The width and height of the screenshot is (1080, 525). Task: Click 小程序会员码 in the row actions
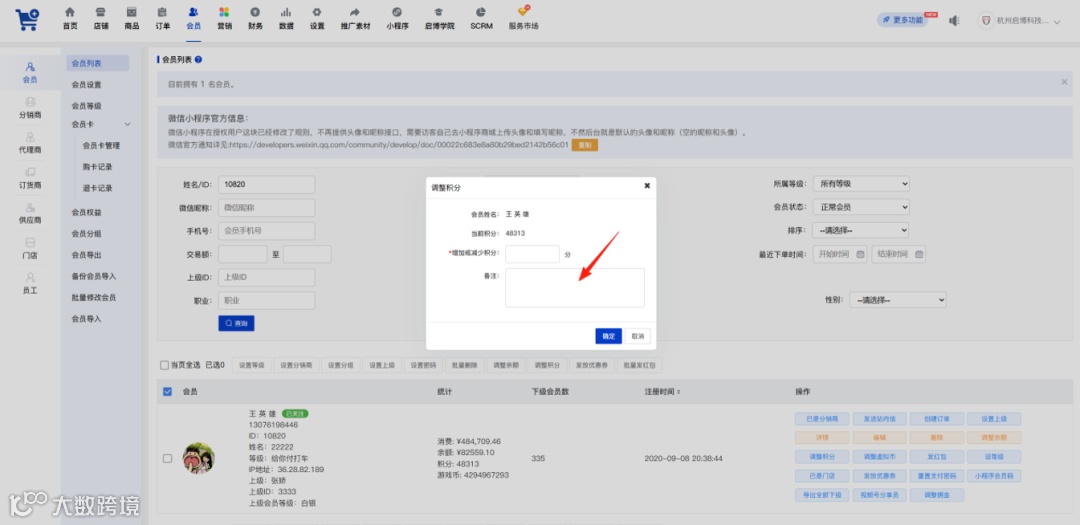pos(993,476)
